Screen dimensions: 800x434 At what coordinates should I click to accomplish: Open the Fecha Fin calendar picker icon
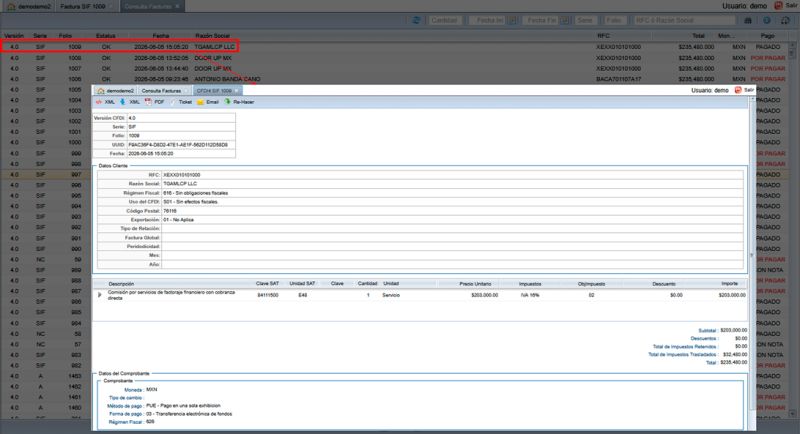(x=565, y=20)
